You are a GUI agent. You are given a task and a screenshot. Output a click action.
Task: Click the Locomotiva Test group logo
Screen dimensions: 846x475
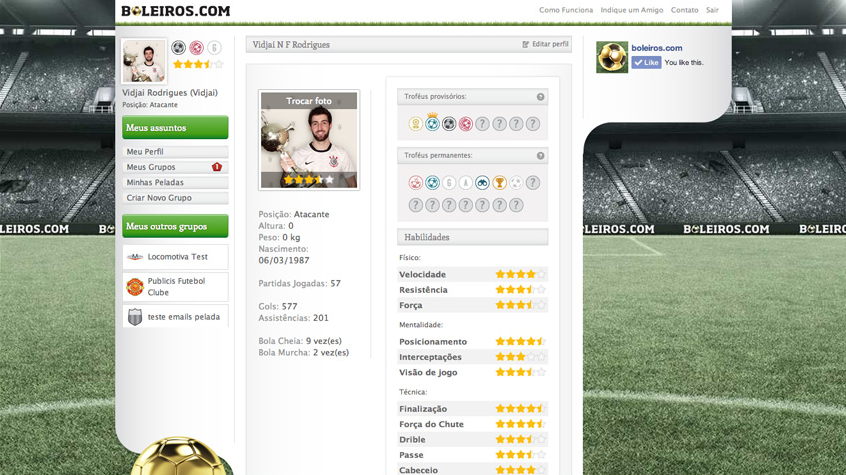click(x=135, y=257)
